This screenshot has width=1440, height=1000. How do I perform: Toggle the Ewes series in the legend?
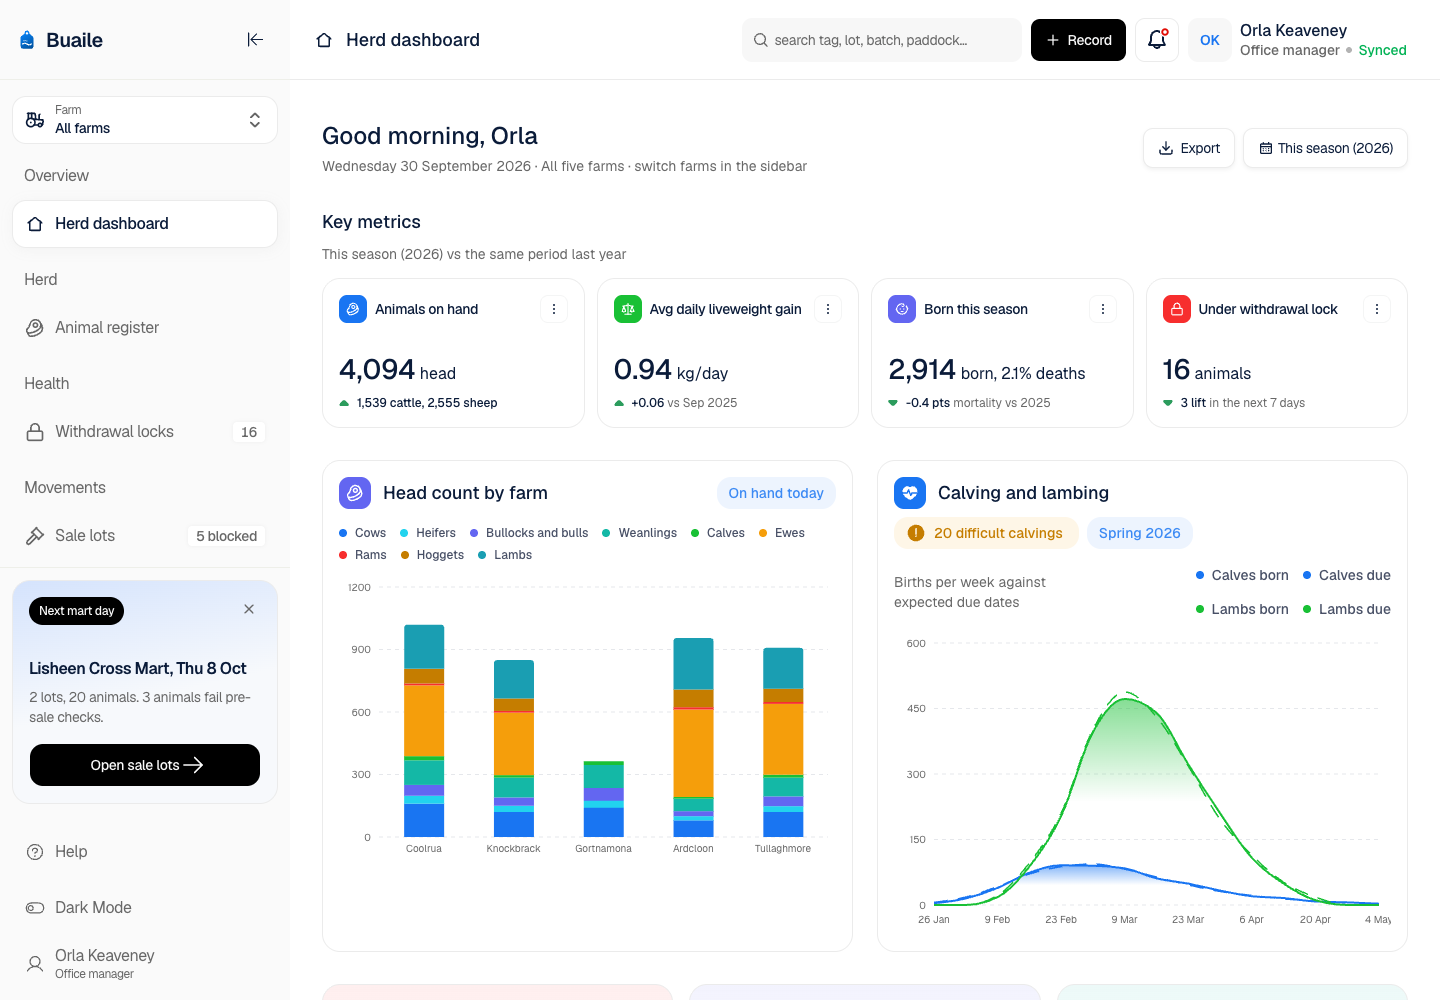(x=782, y=533)
